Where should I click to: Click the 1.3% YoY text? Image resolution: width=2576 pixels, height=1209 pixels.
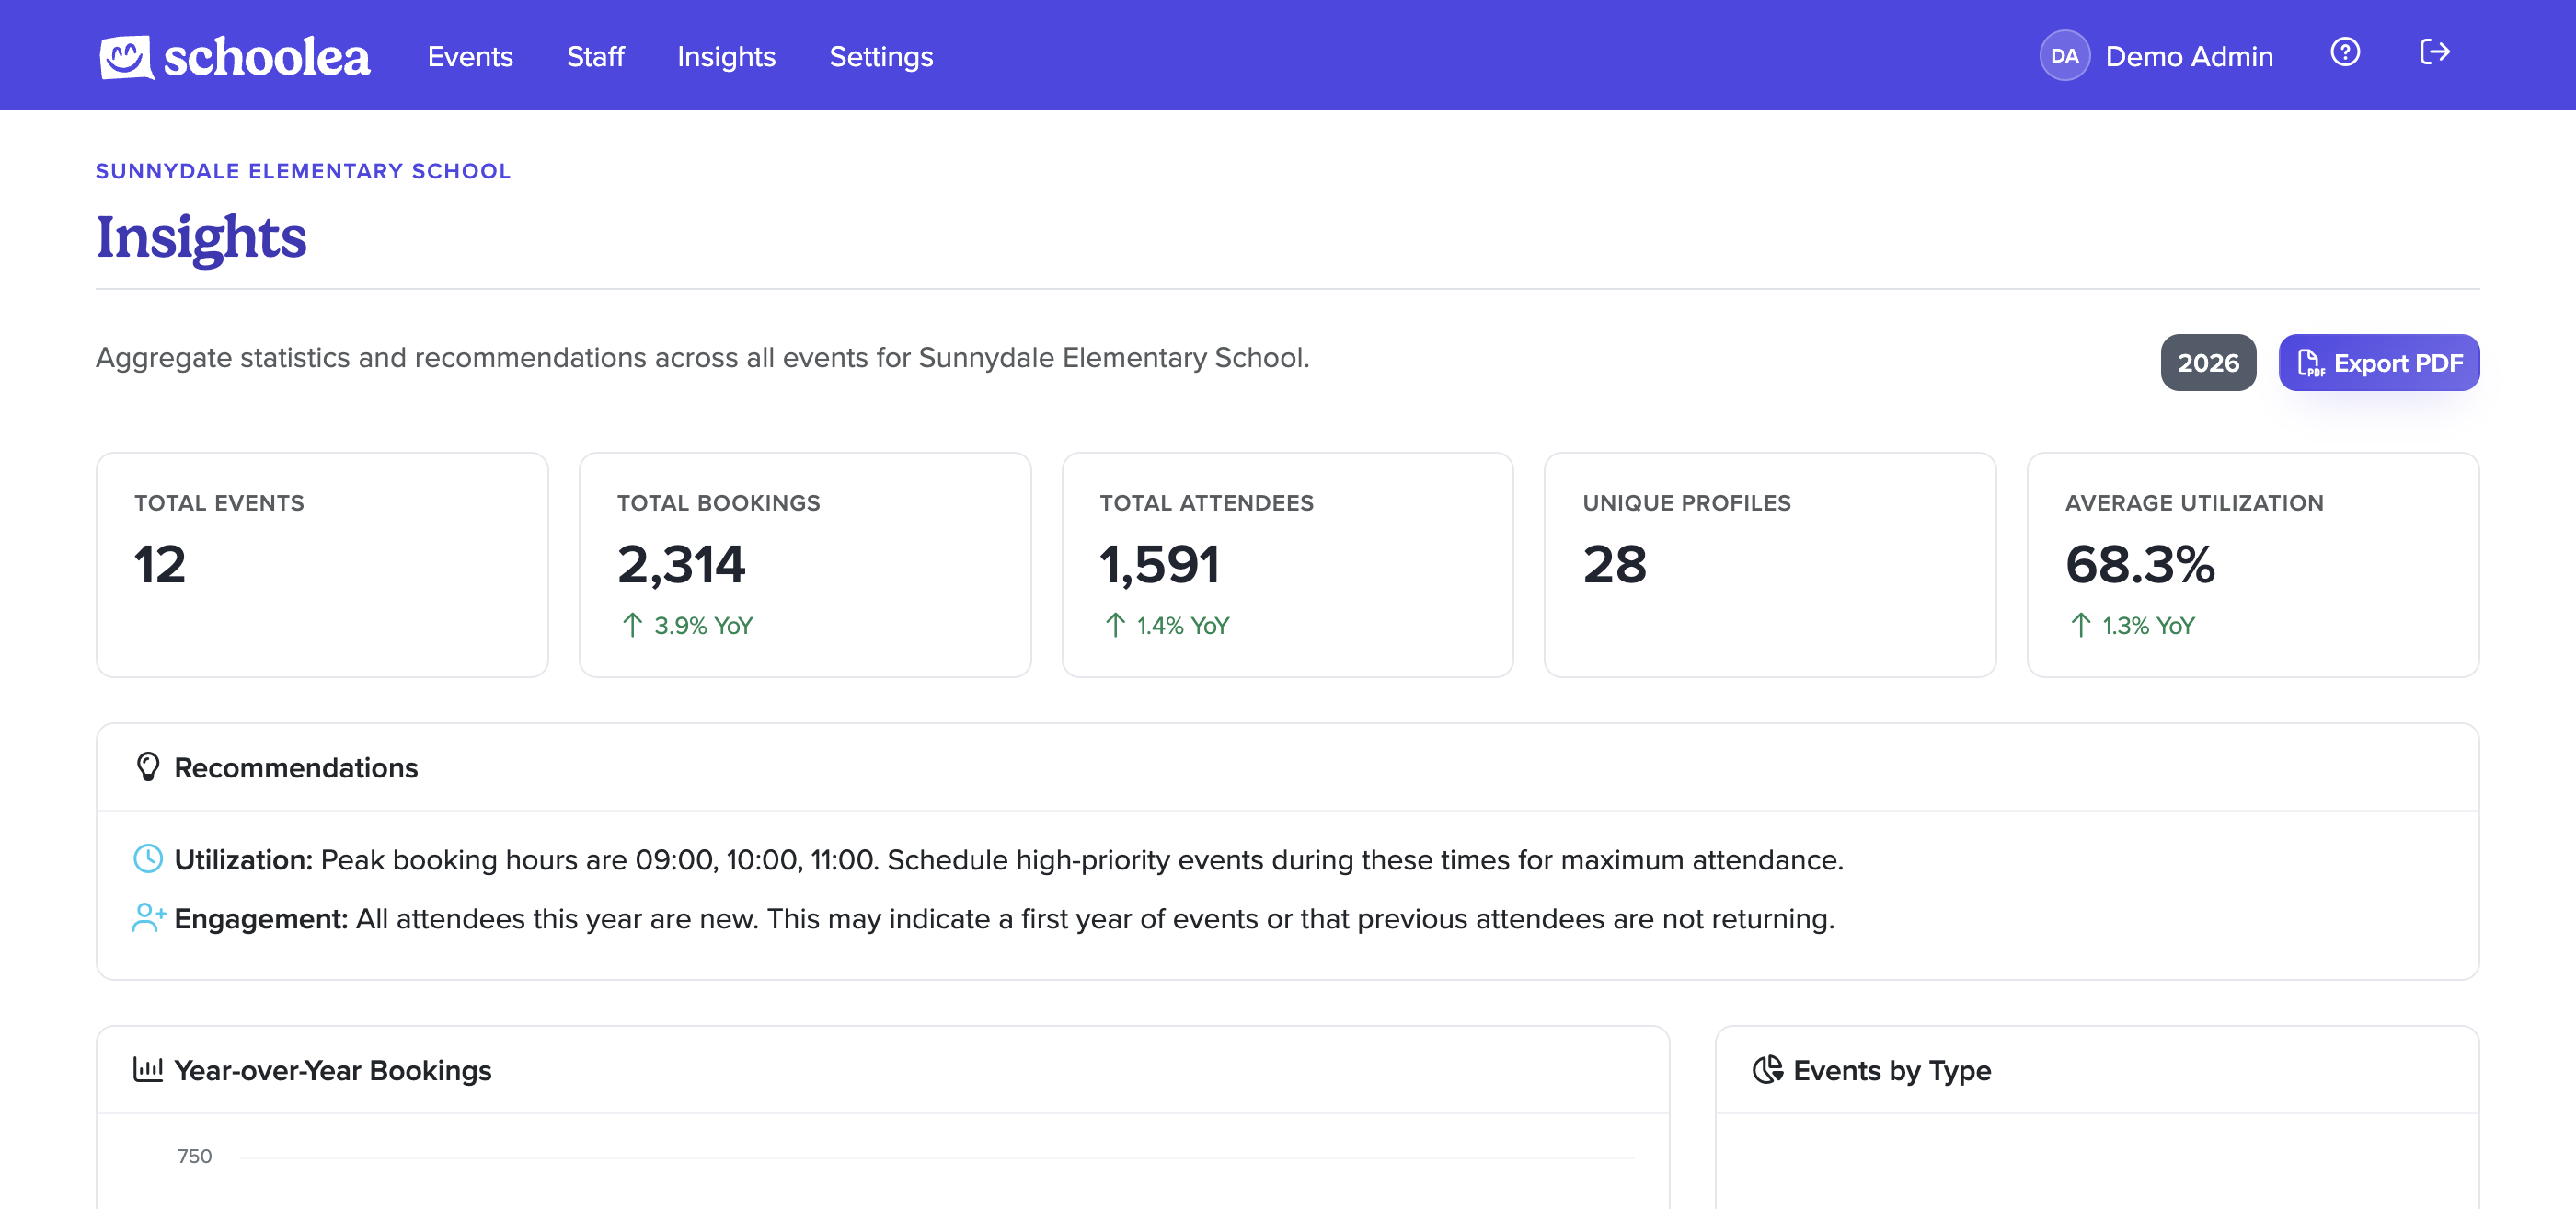coord(2148,625)
